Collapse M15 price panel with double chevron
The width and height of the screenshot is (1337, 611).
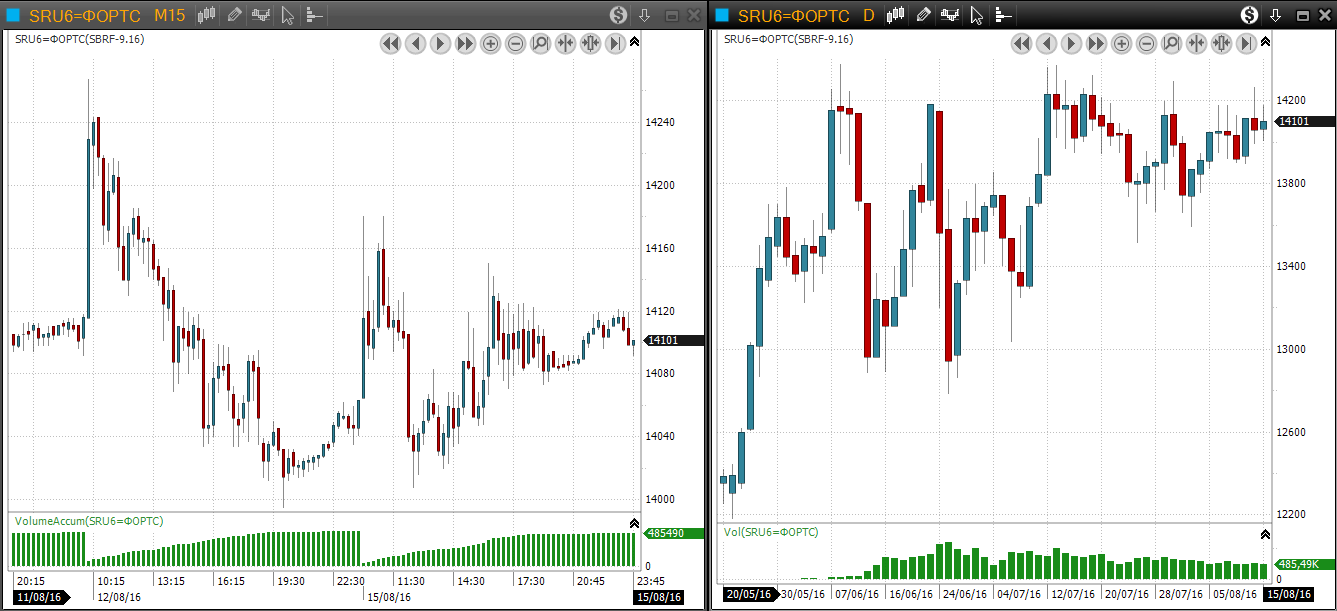click(634, 41)
